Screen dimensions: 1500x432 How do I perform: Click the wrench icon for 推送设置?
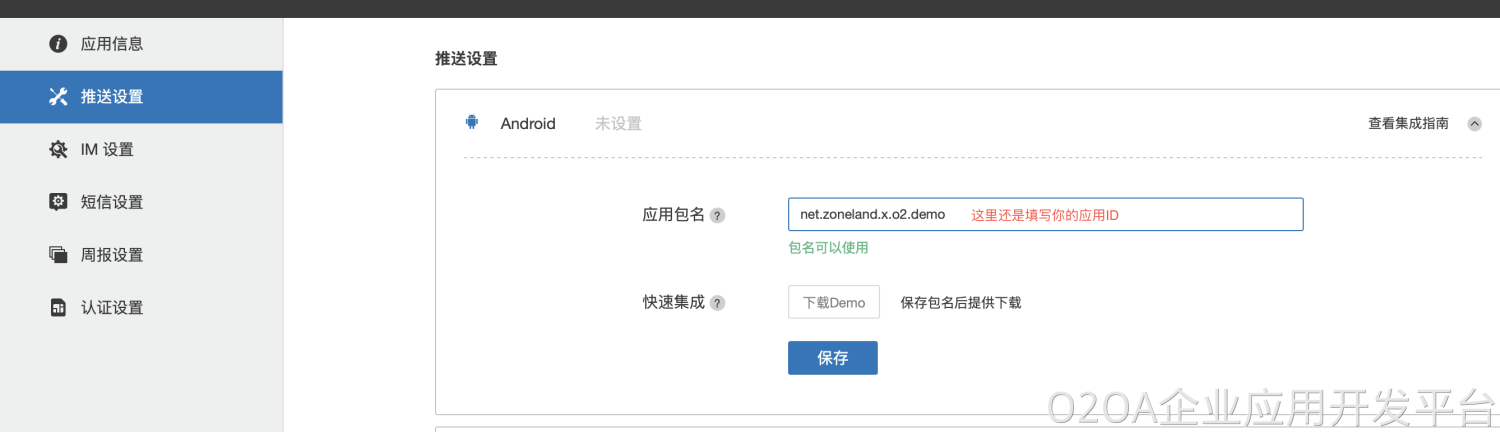point(58,97)
